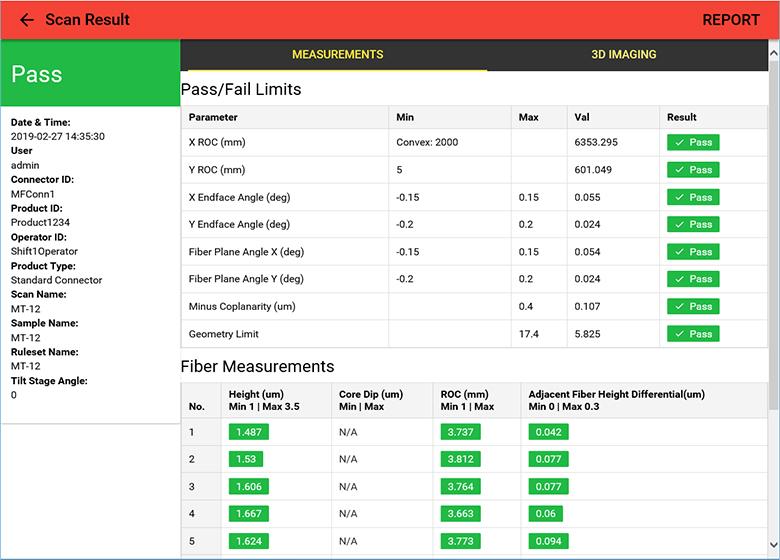This screenshot has height=560, width=780.
Task: Click the Geometry Limit value 5.825
Action: coord(587,334)
